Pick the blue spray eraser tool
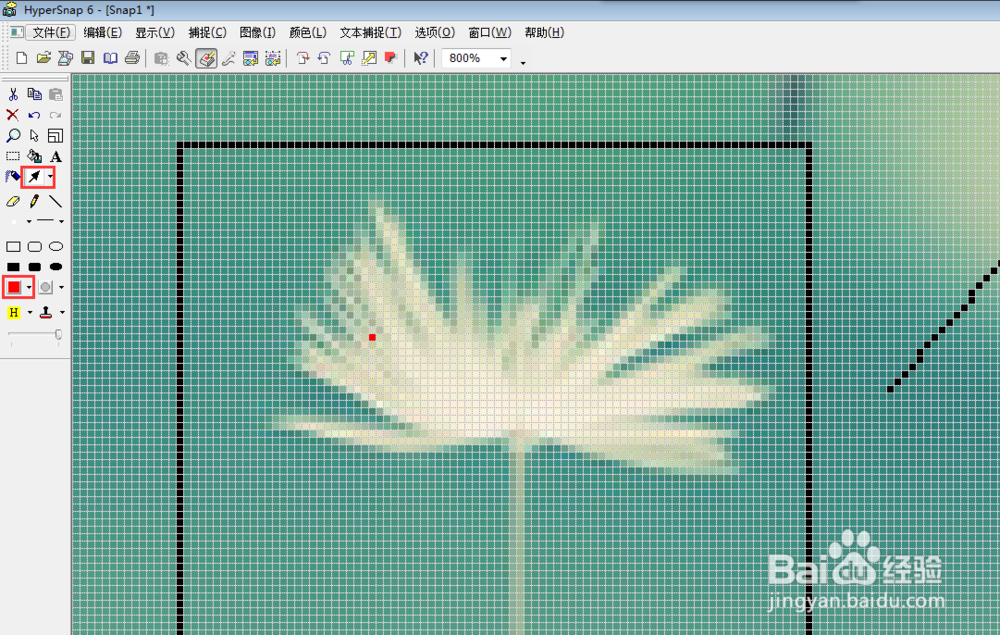The image size is (1000, 635). coord(13,177)
